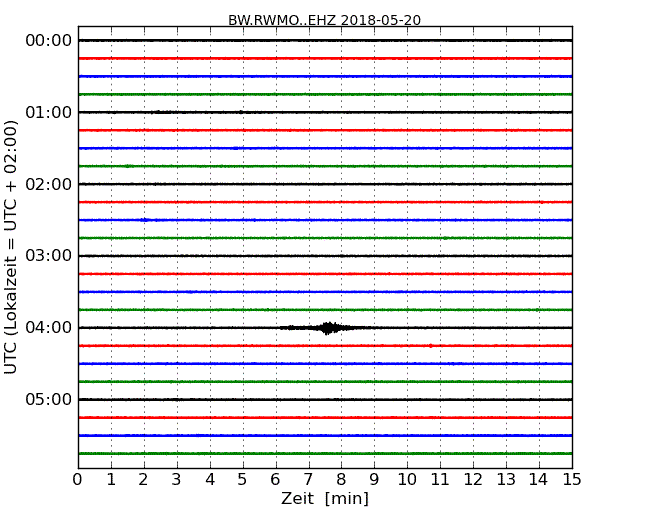
Task: Click the seismic event burst on 04:00 trace
Action: [328, 328]
